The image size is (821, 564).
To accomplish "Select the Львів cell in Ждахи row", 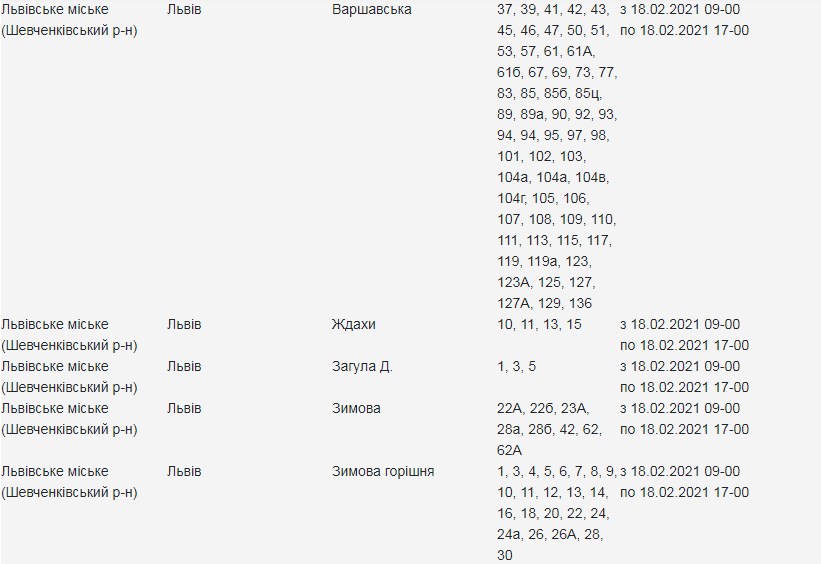I will click(x=184, y=325).
